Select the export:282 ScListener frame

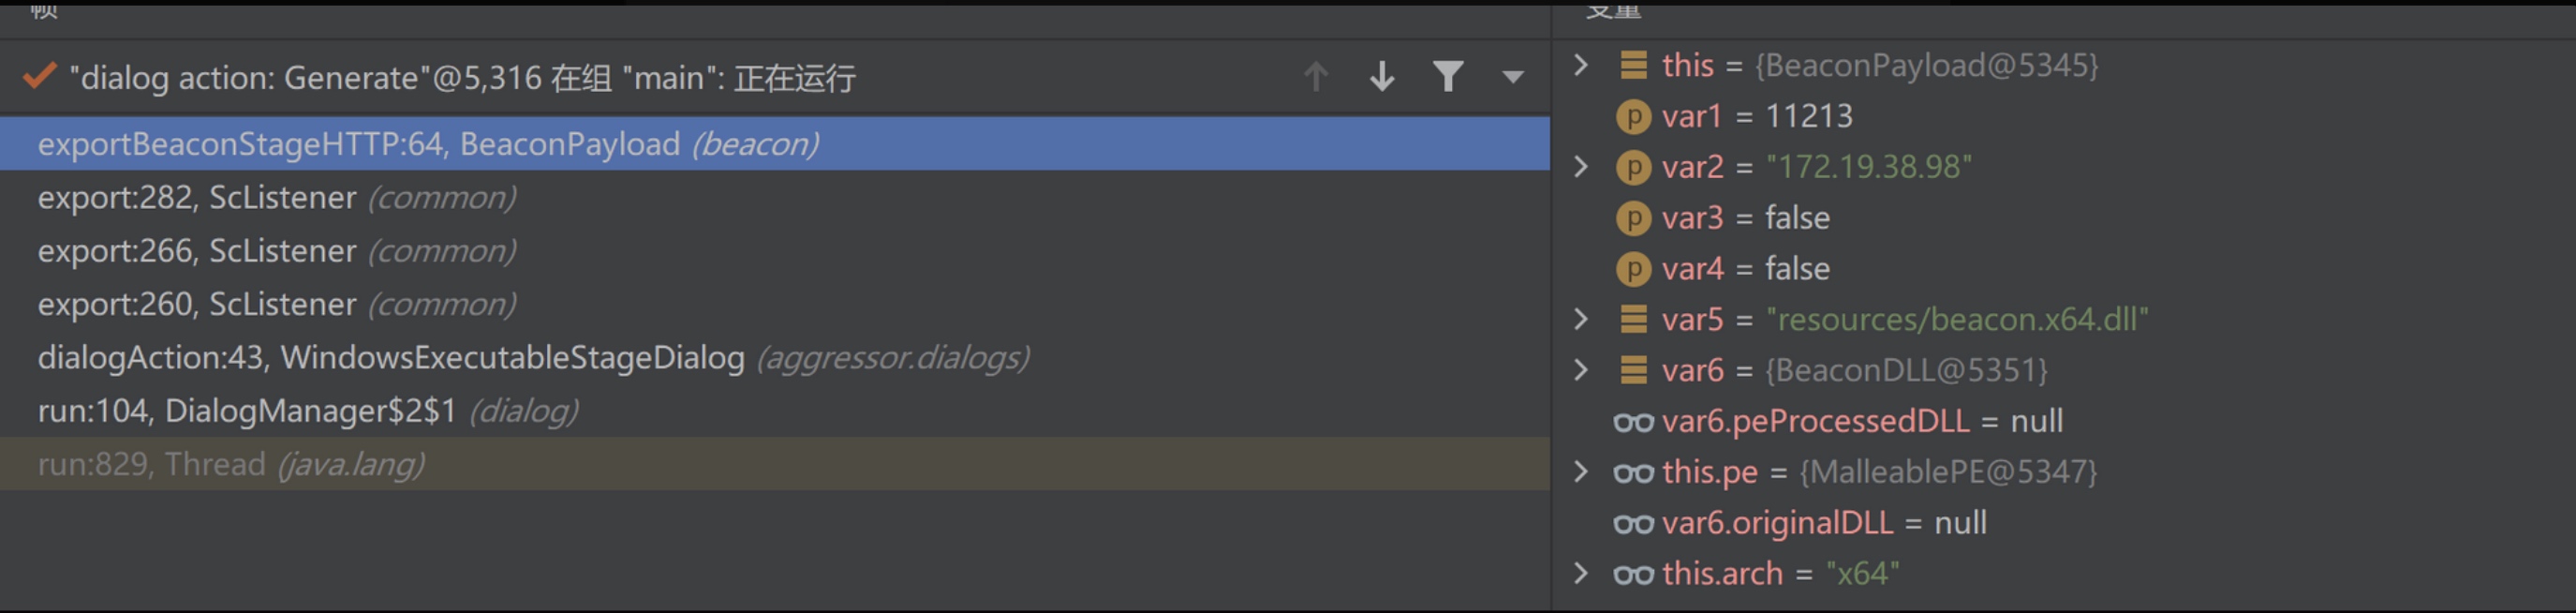coord(277,198)
